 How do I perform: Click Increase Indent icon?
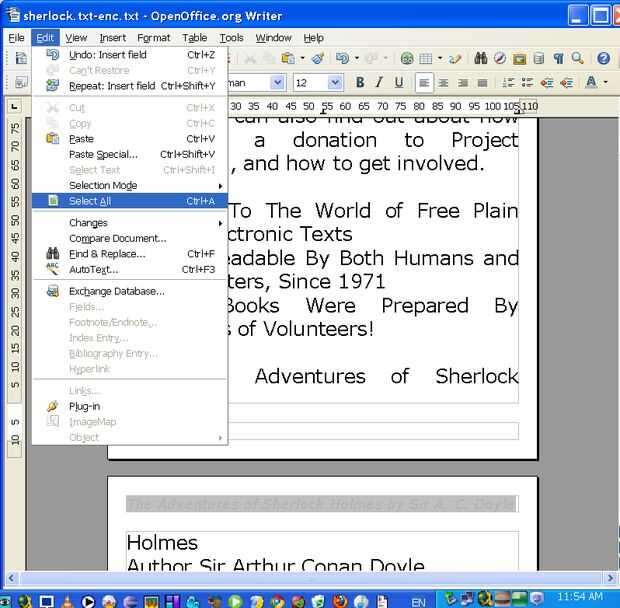click(566, 83)
